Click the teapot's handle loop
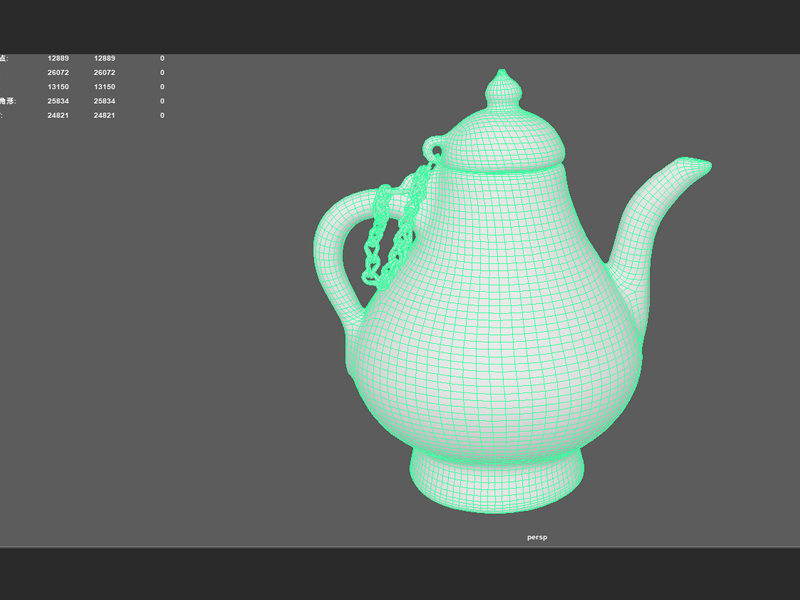The width and height of the screenshot is (800, 600). tap(339, 255)
